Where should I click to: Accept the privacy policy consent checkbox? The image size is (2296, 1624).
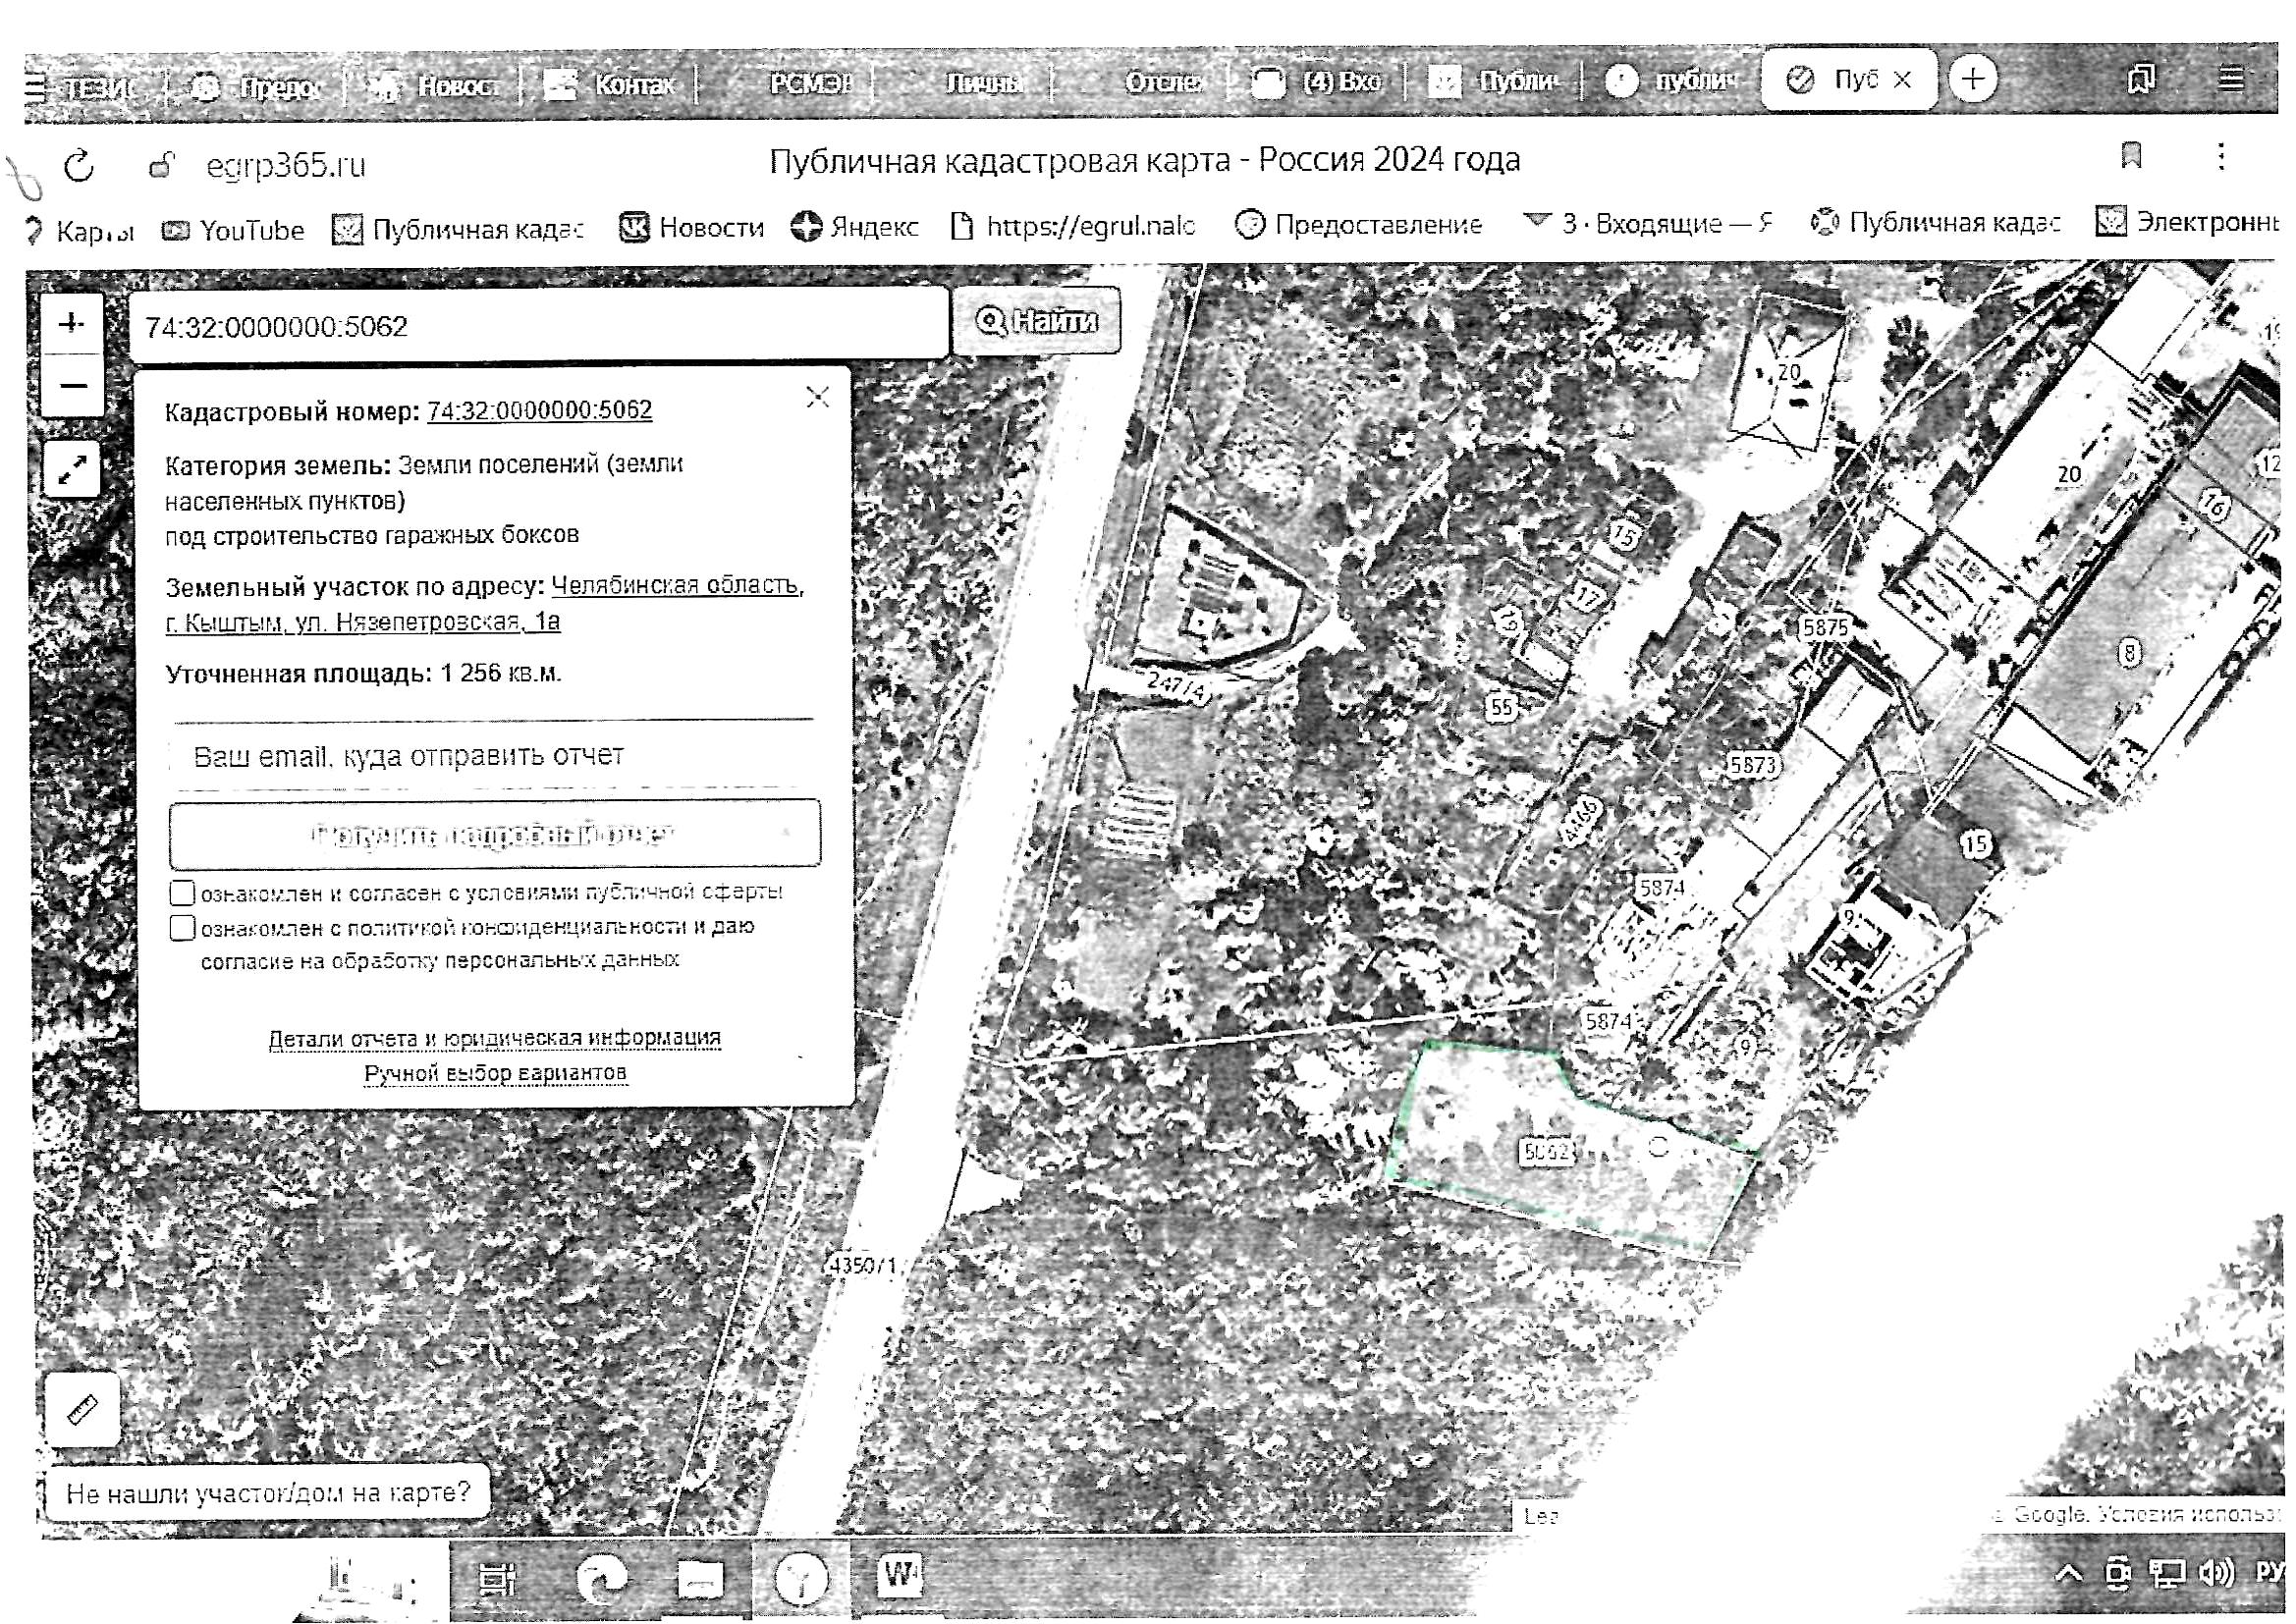click(x=182, y=928)
